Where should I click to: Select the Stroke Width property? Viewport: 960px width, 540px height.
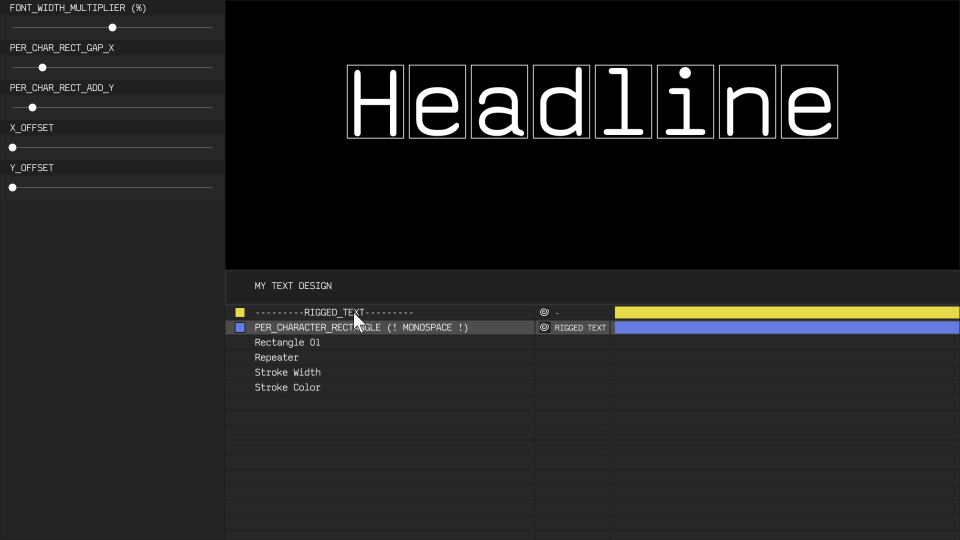[287, 372]
